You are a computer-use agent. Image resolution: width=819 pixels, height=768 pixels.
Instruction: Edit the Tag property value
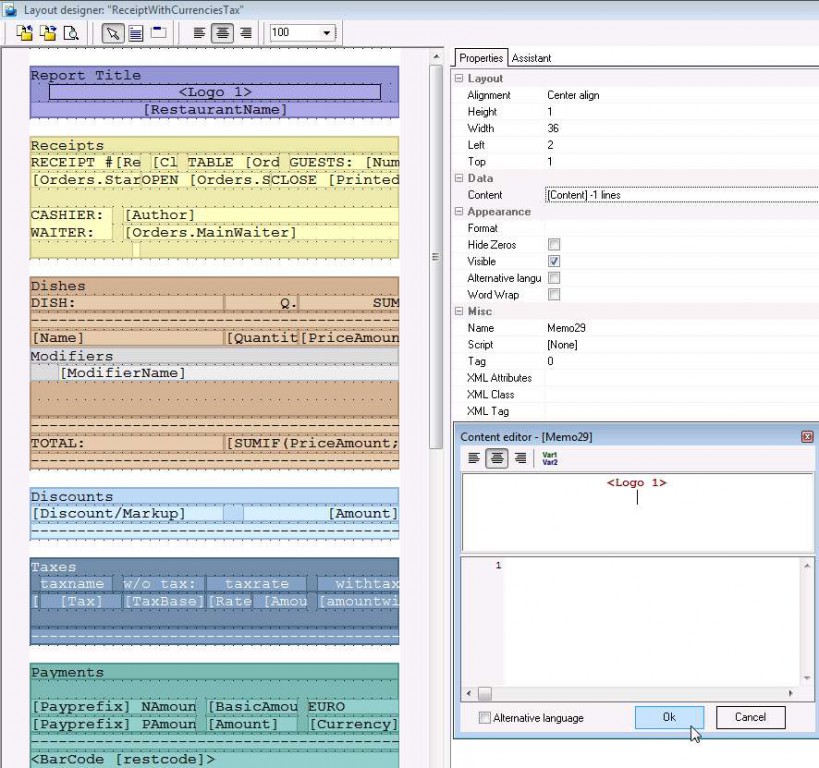[682, 362]
